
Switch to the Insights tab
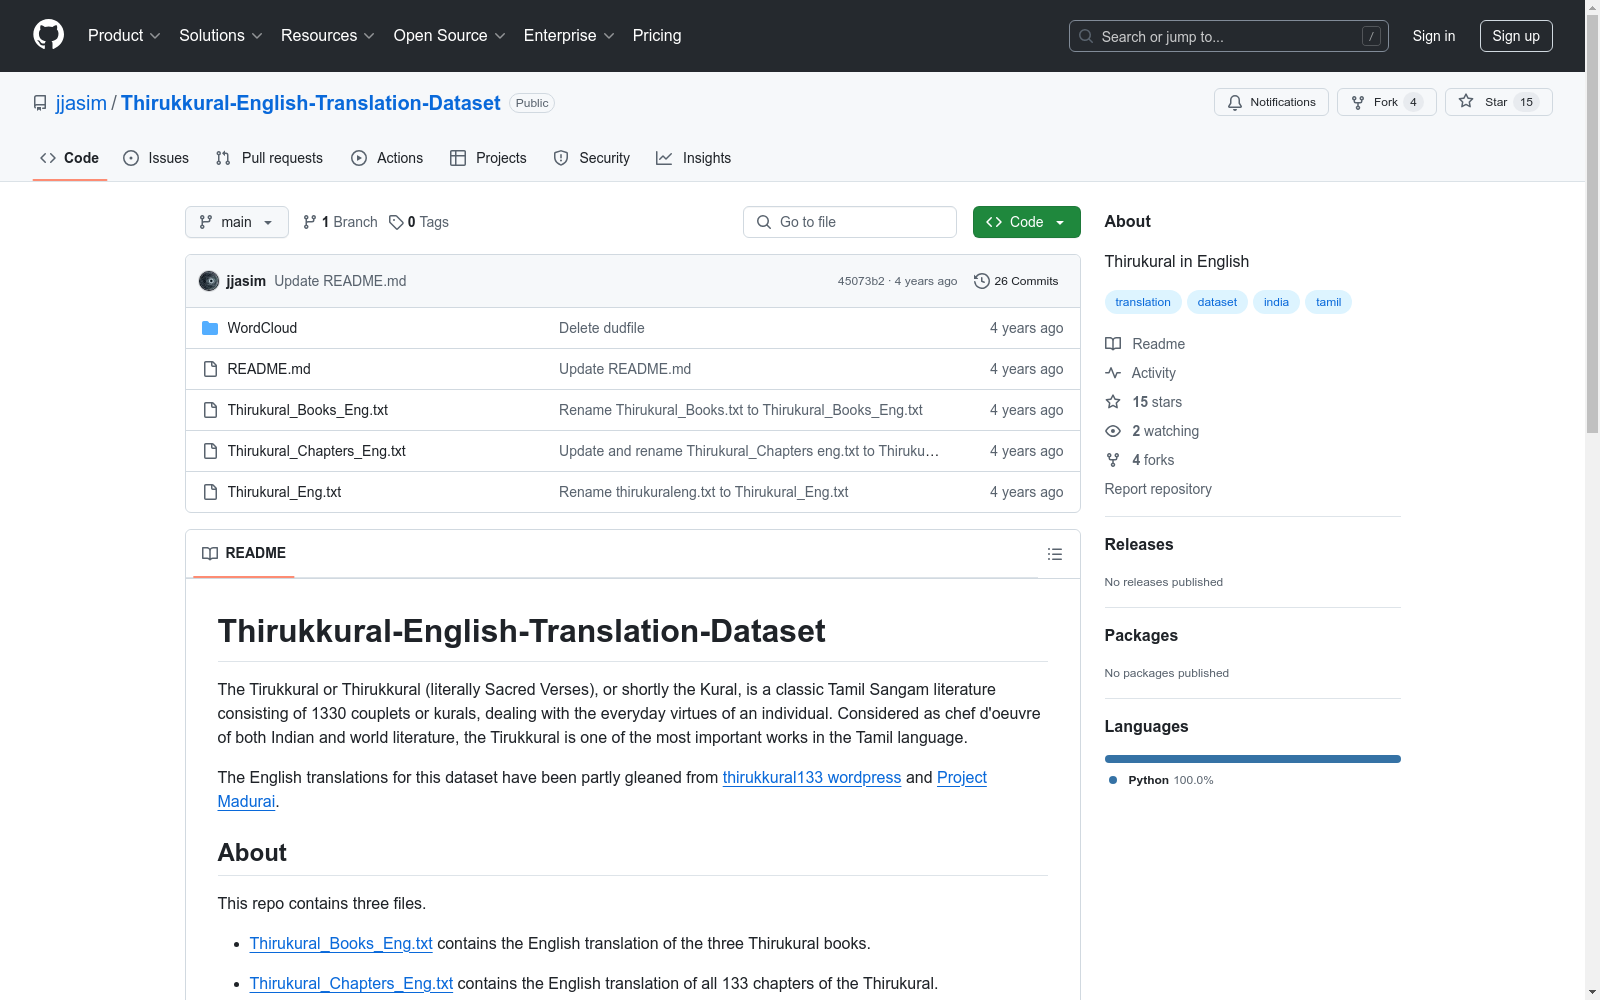[693, 158]
